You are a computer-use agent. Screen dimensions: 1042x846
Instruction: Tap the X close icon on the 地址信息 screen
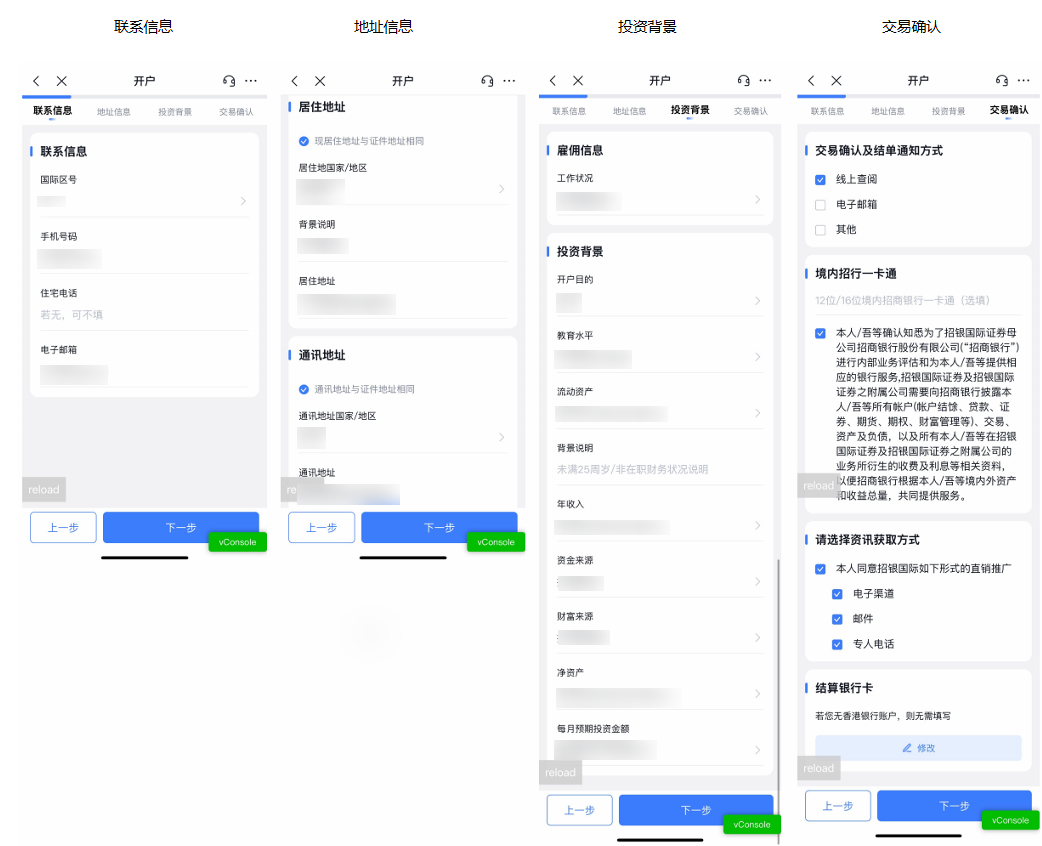320,81
